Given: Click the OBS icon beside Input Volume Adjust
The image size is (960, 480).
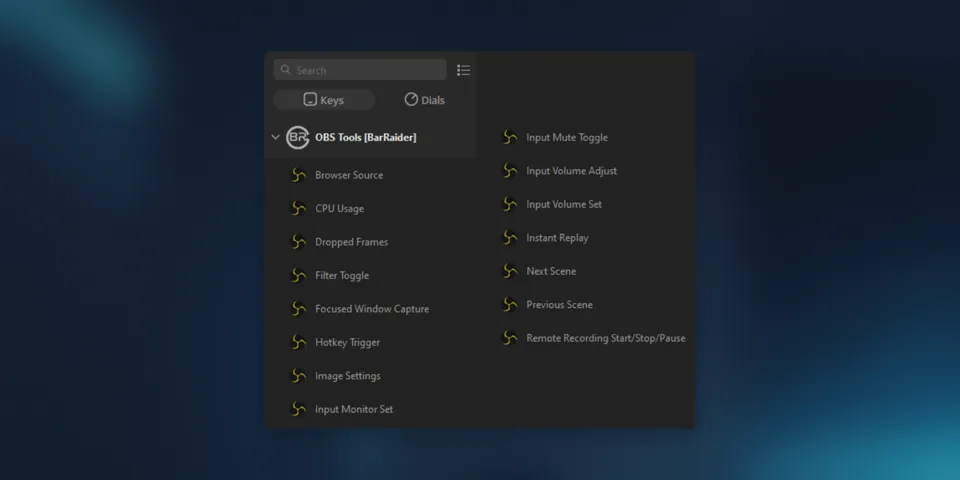Looking at the screenshot, I should coord(509,171).
